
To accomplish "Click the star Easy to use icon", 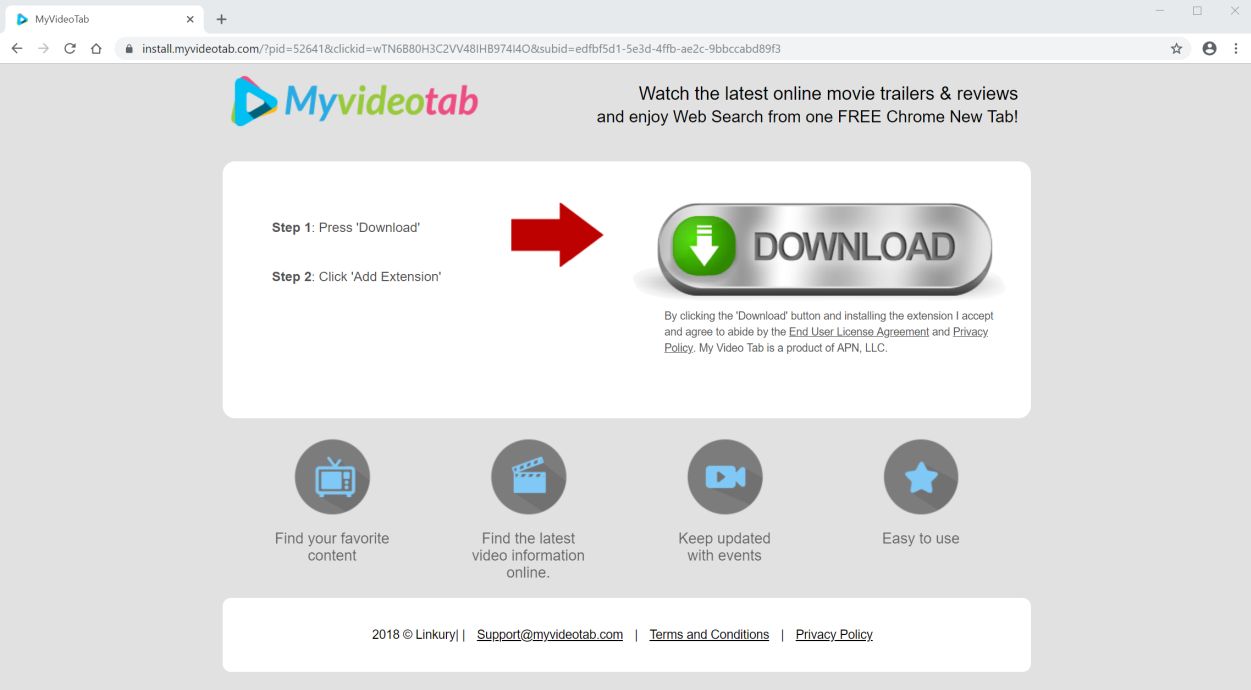I will [x=920, y=477].
